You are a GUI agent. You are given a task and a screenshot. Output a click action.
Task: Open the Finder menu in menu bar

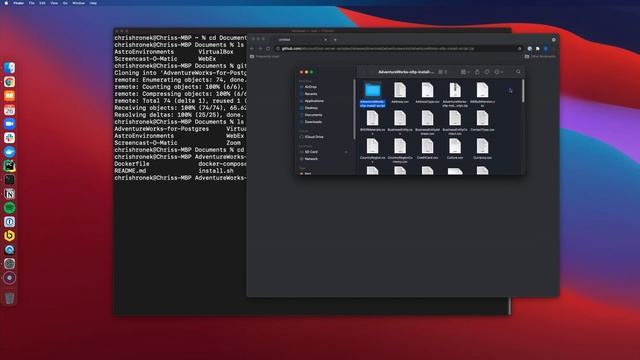click(x=18, y=3)
